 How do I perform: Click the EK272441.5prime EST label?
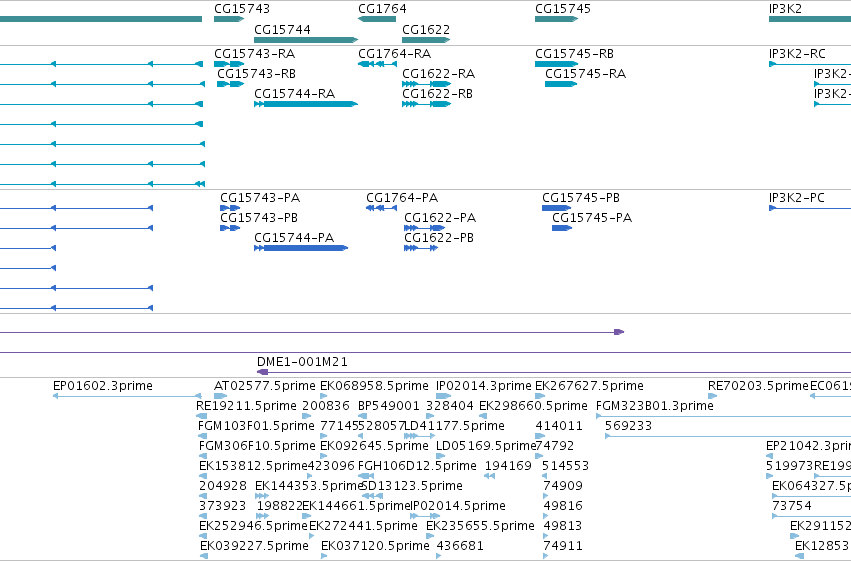coord(363,526)
